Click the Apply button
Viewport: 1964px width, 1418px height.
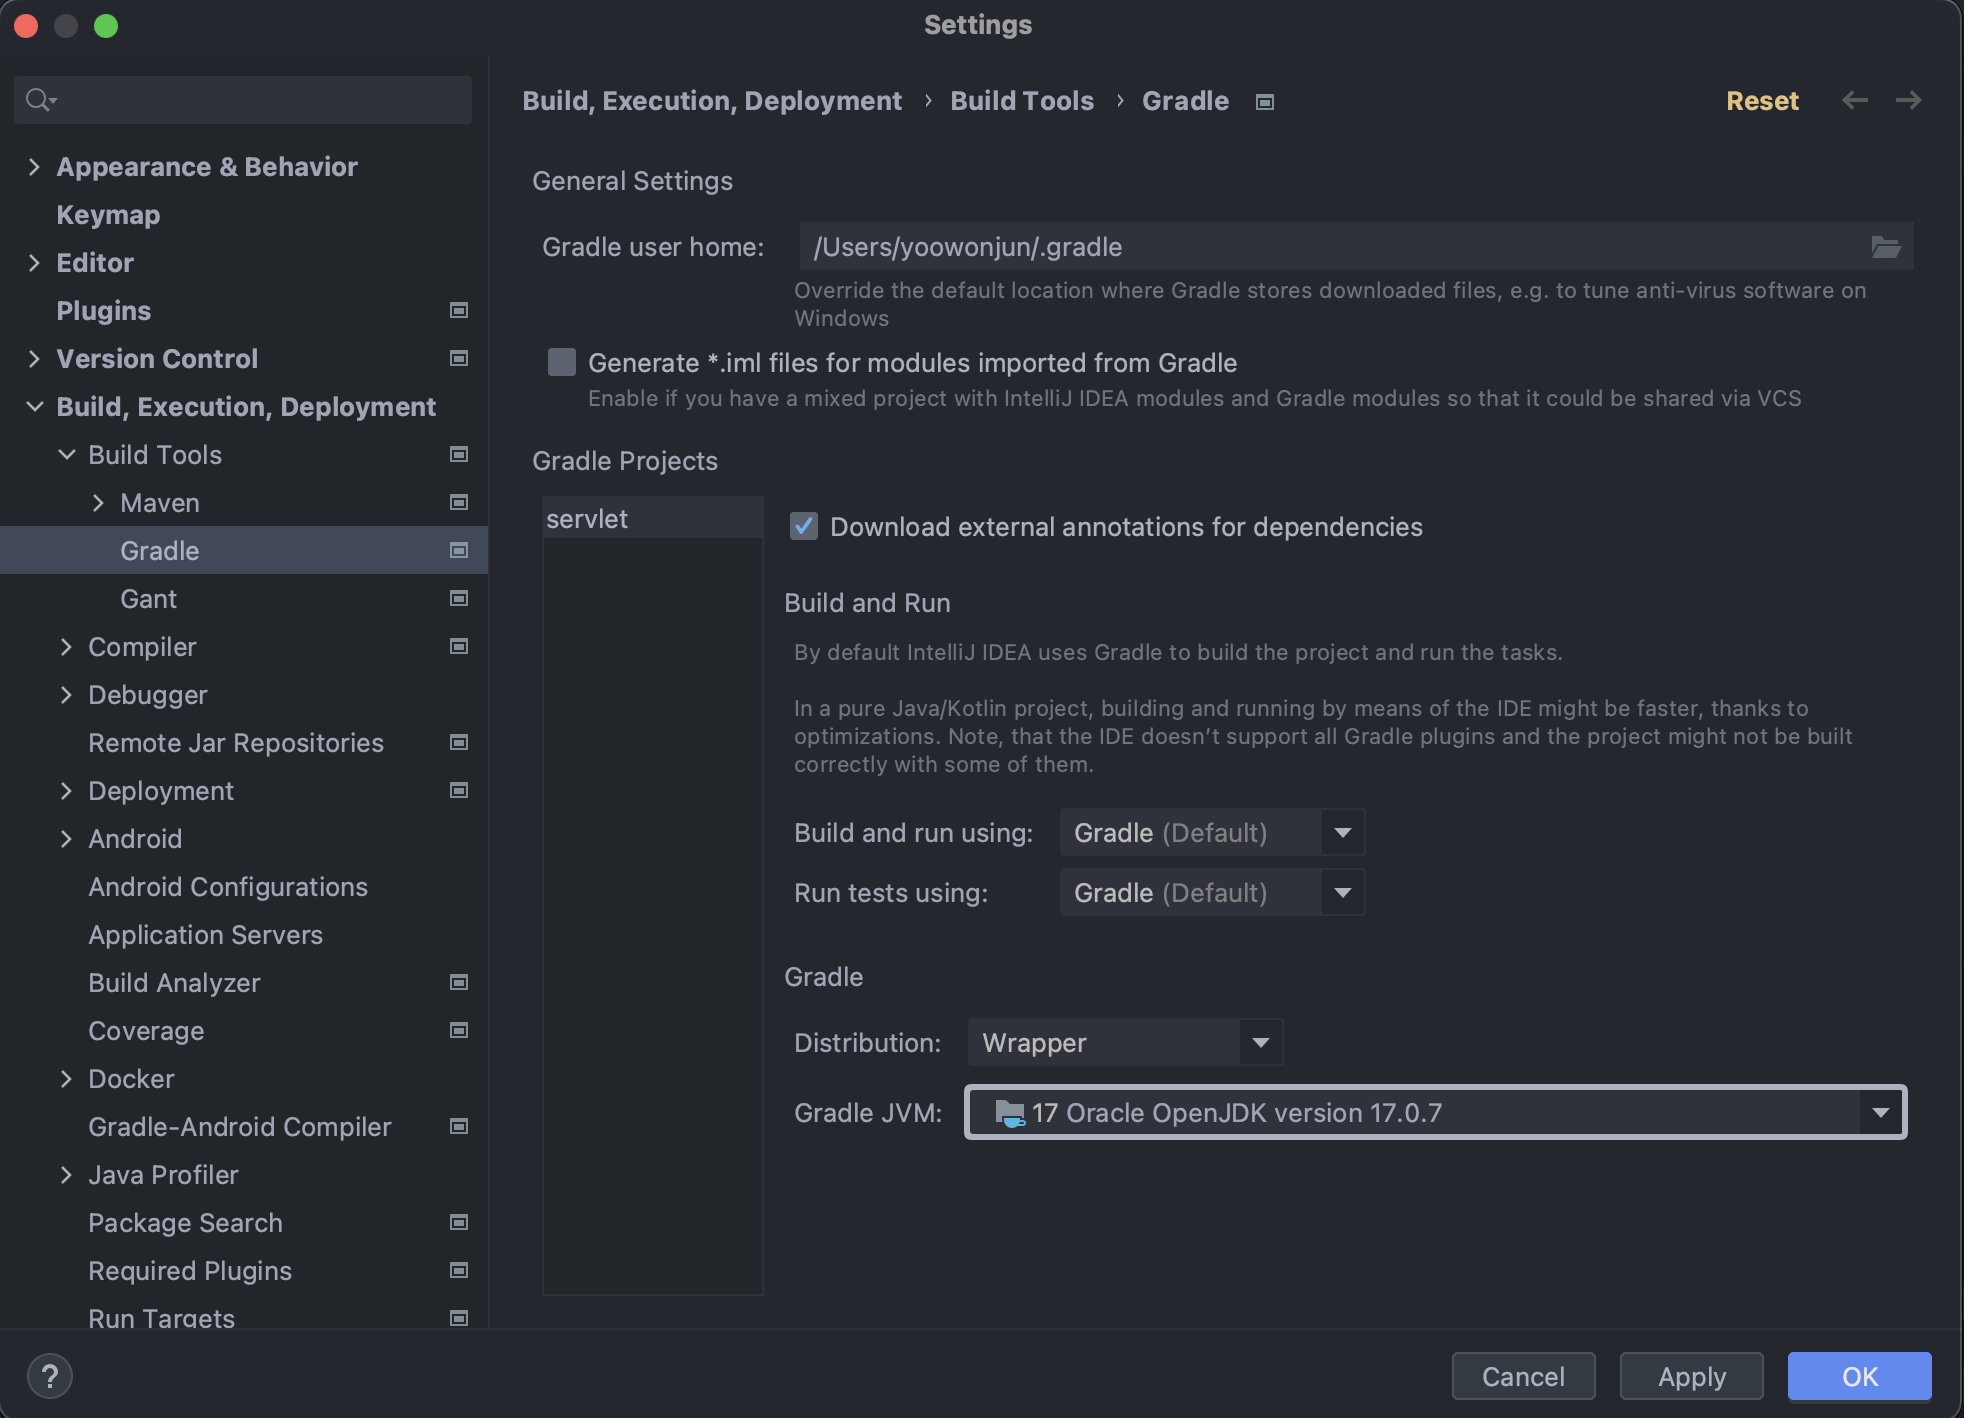[1691, 1377]
